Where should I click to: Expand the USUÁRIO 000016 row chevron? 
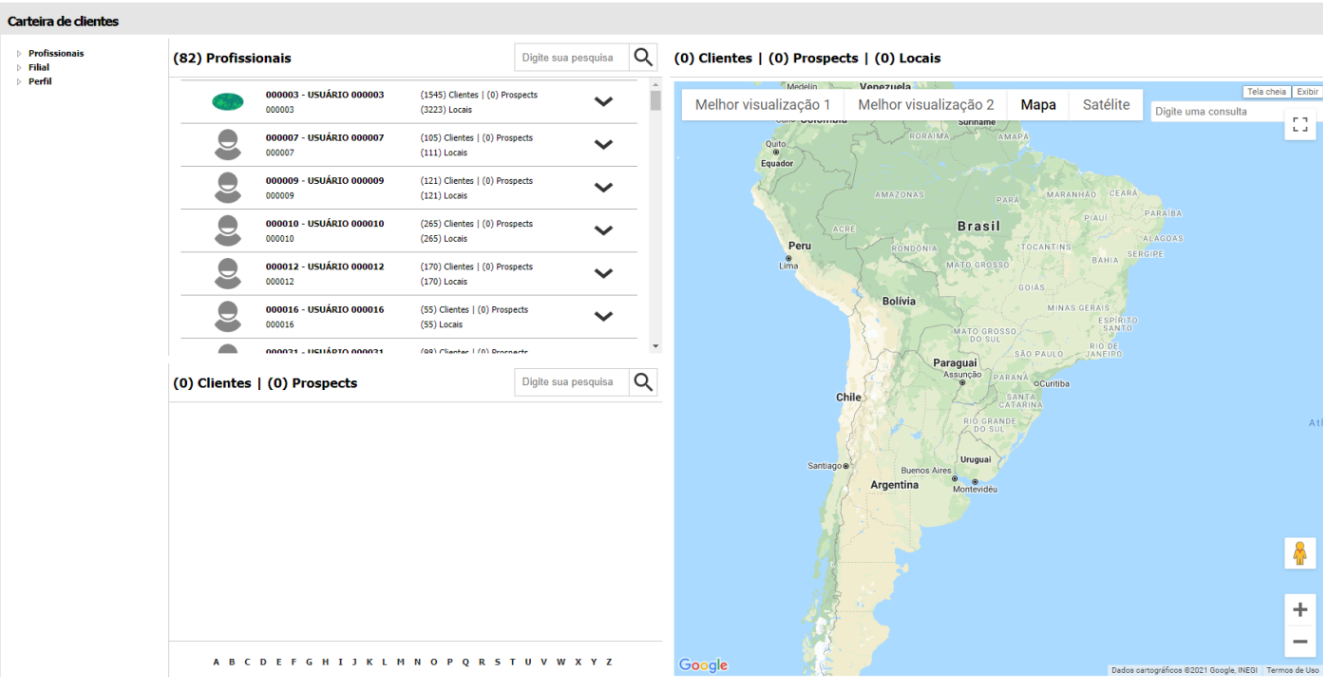pos(603,316)
